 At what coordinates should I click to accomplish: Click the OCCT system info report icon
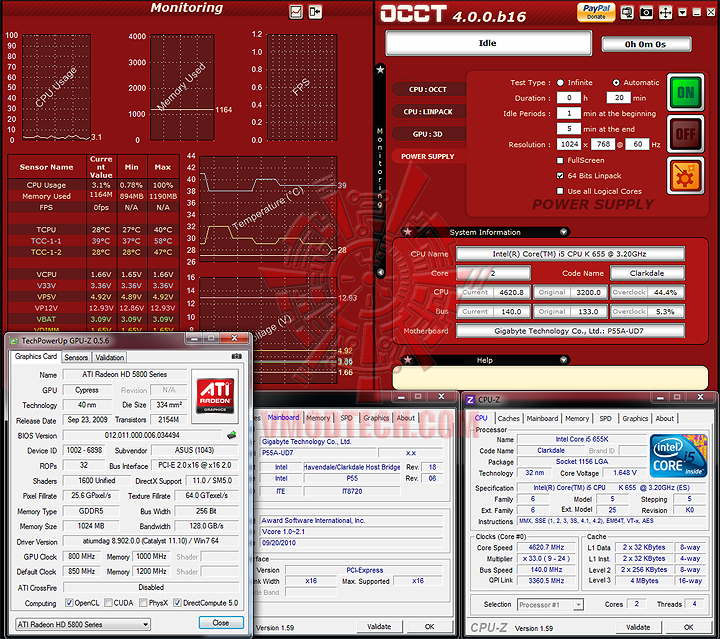[627, 12]
